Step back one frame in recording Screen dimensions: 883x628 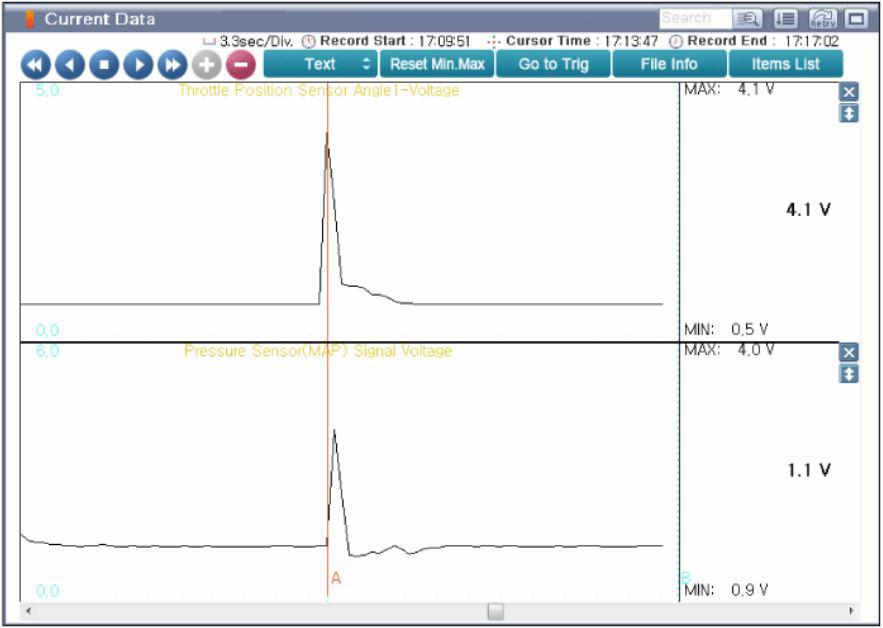click(70, 65)
